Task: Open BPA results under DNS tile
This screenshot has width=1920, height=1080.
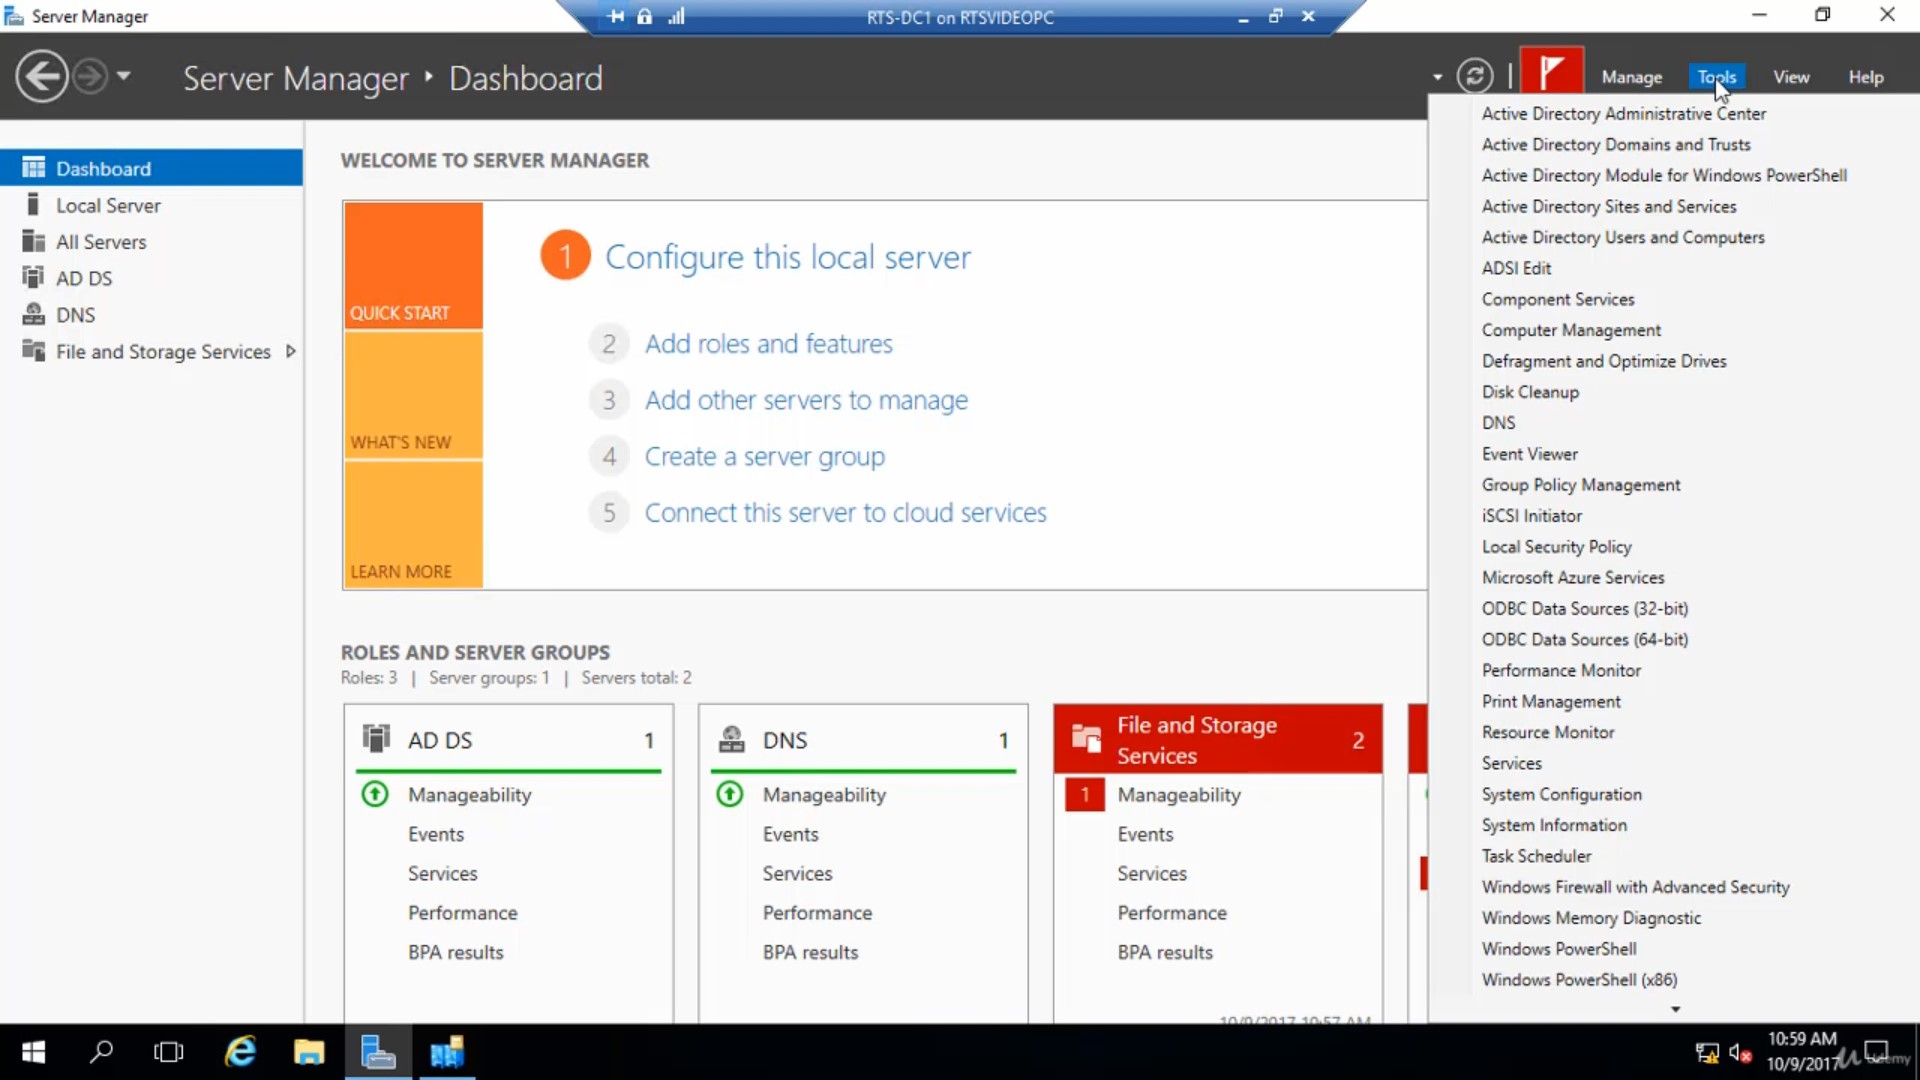Action: [x=810, y=953]
